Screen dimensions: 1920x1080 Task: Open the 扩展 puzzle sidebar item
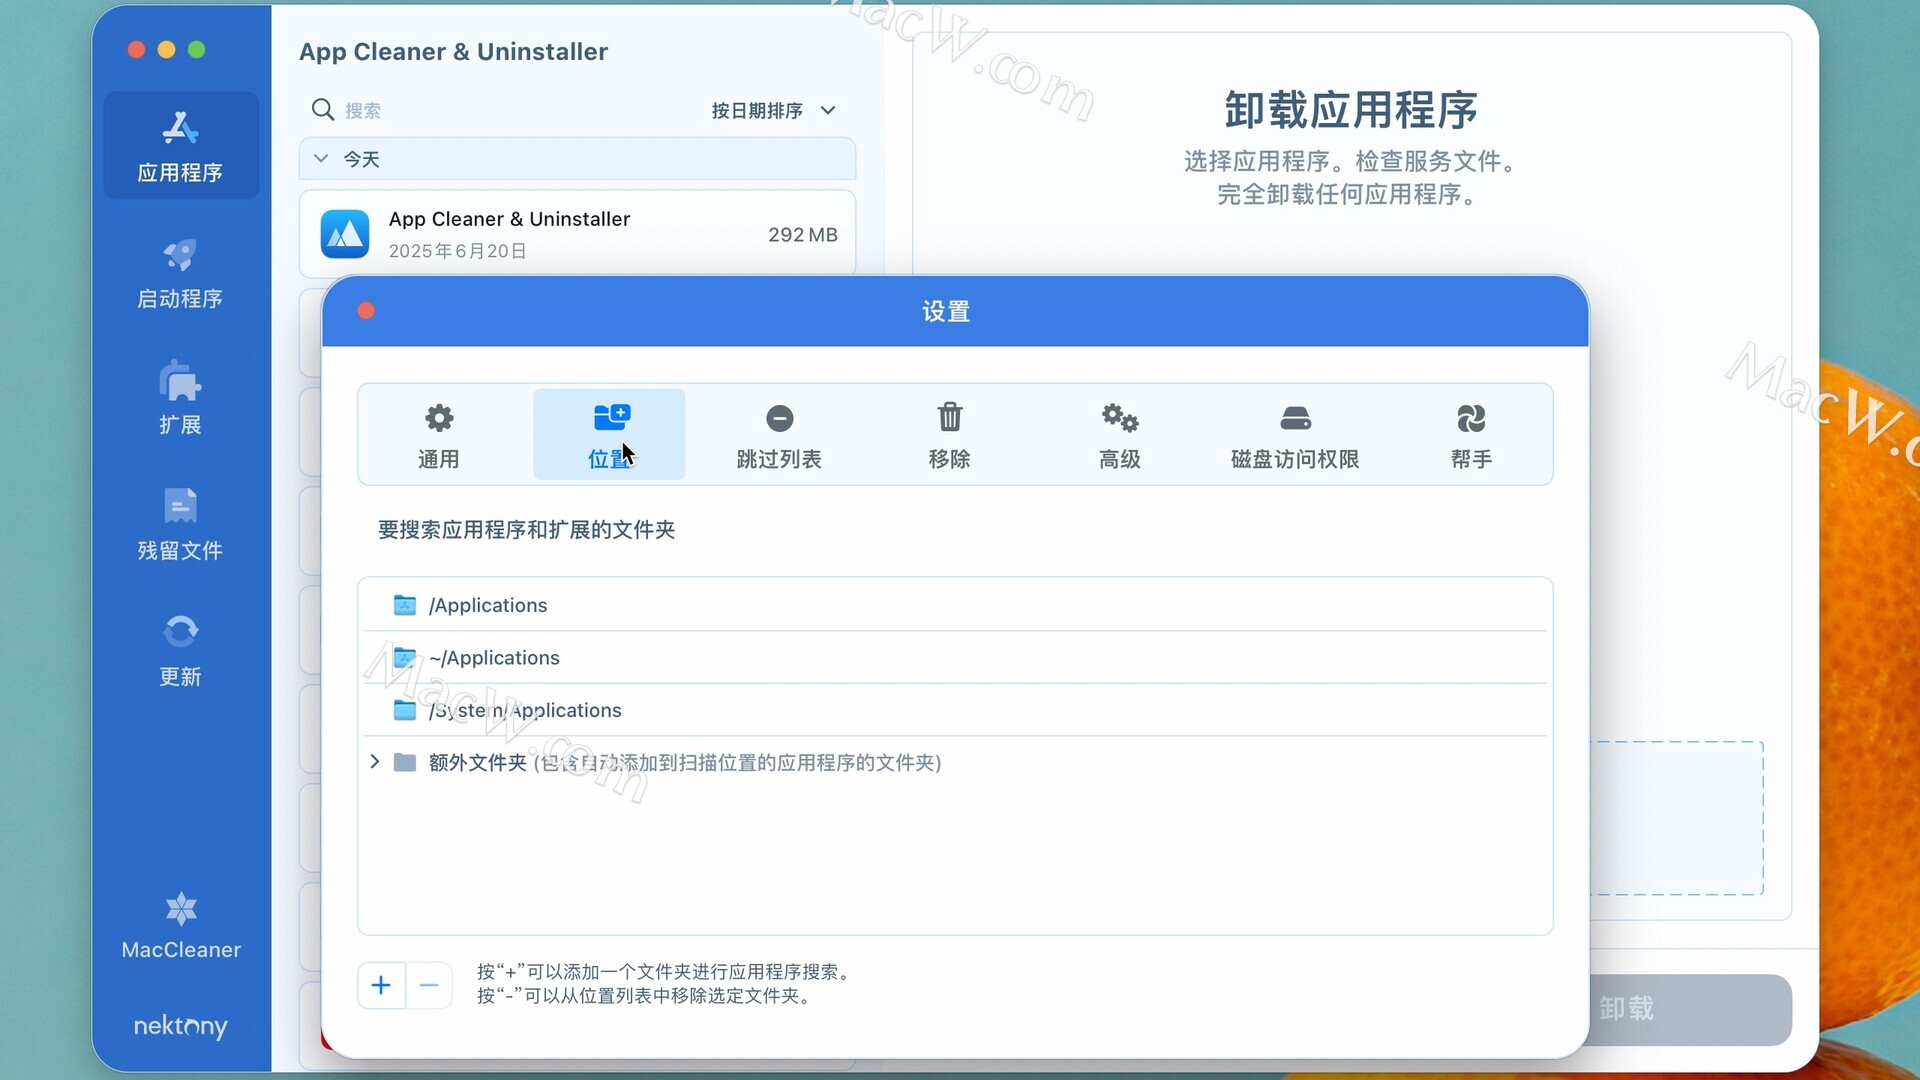click(181, 398)
